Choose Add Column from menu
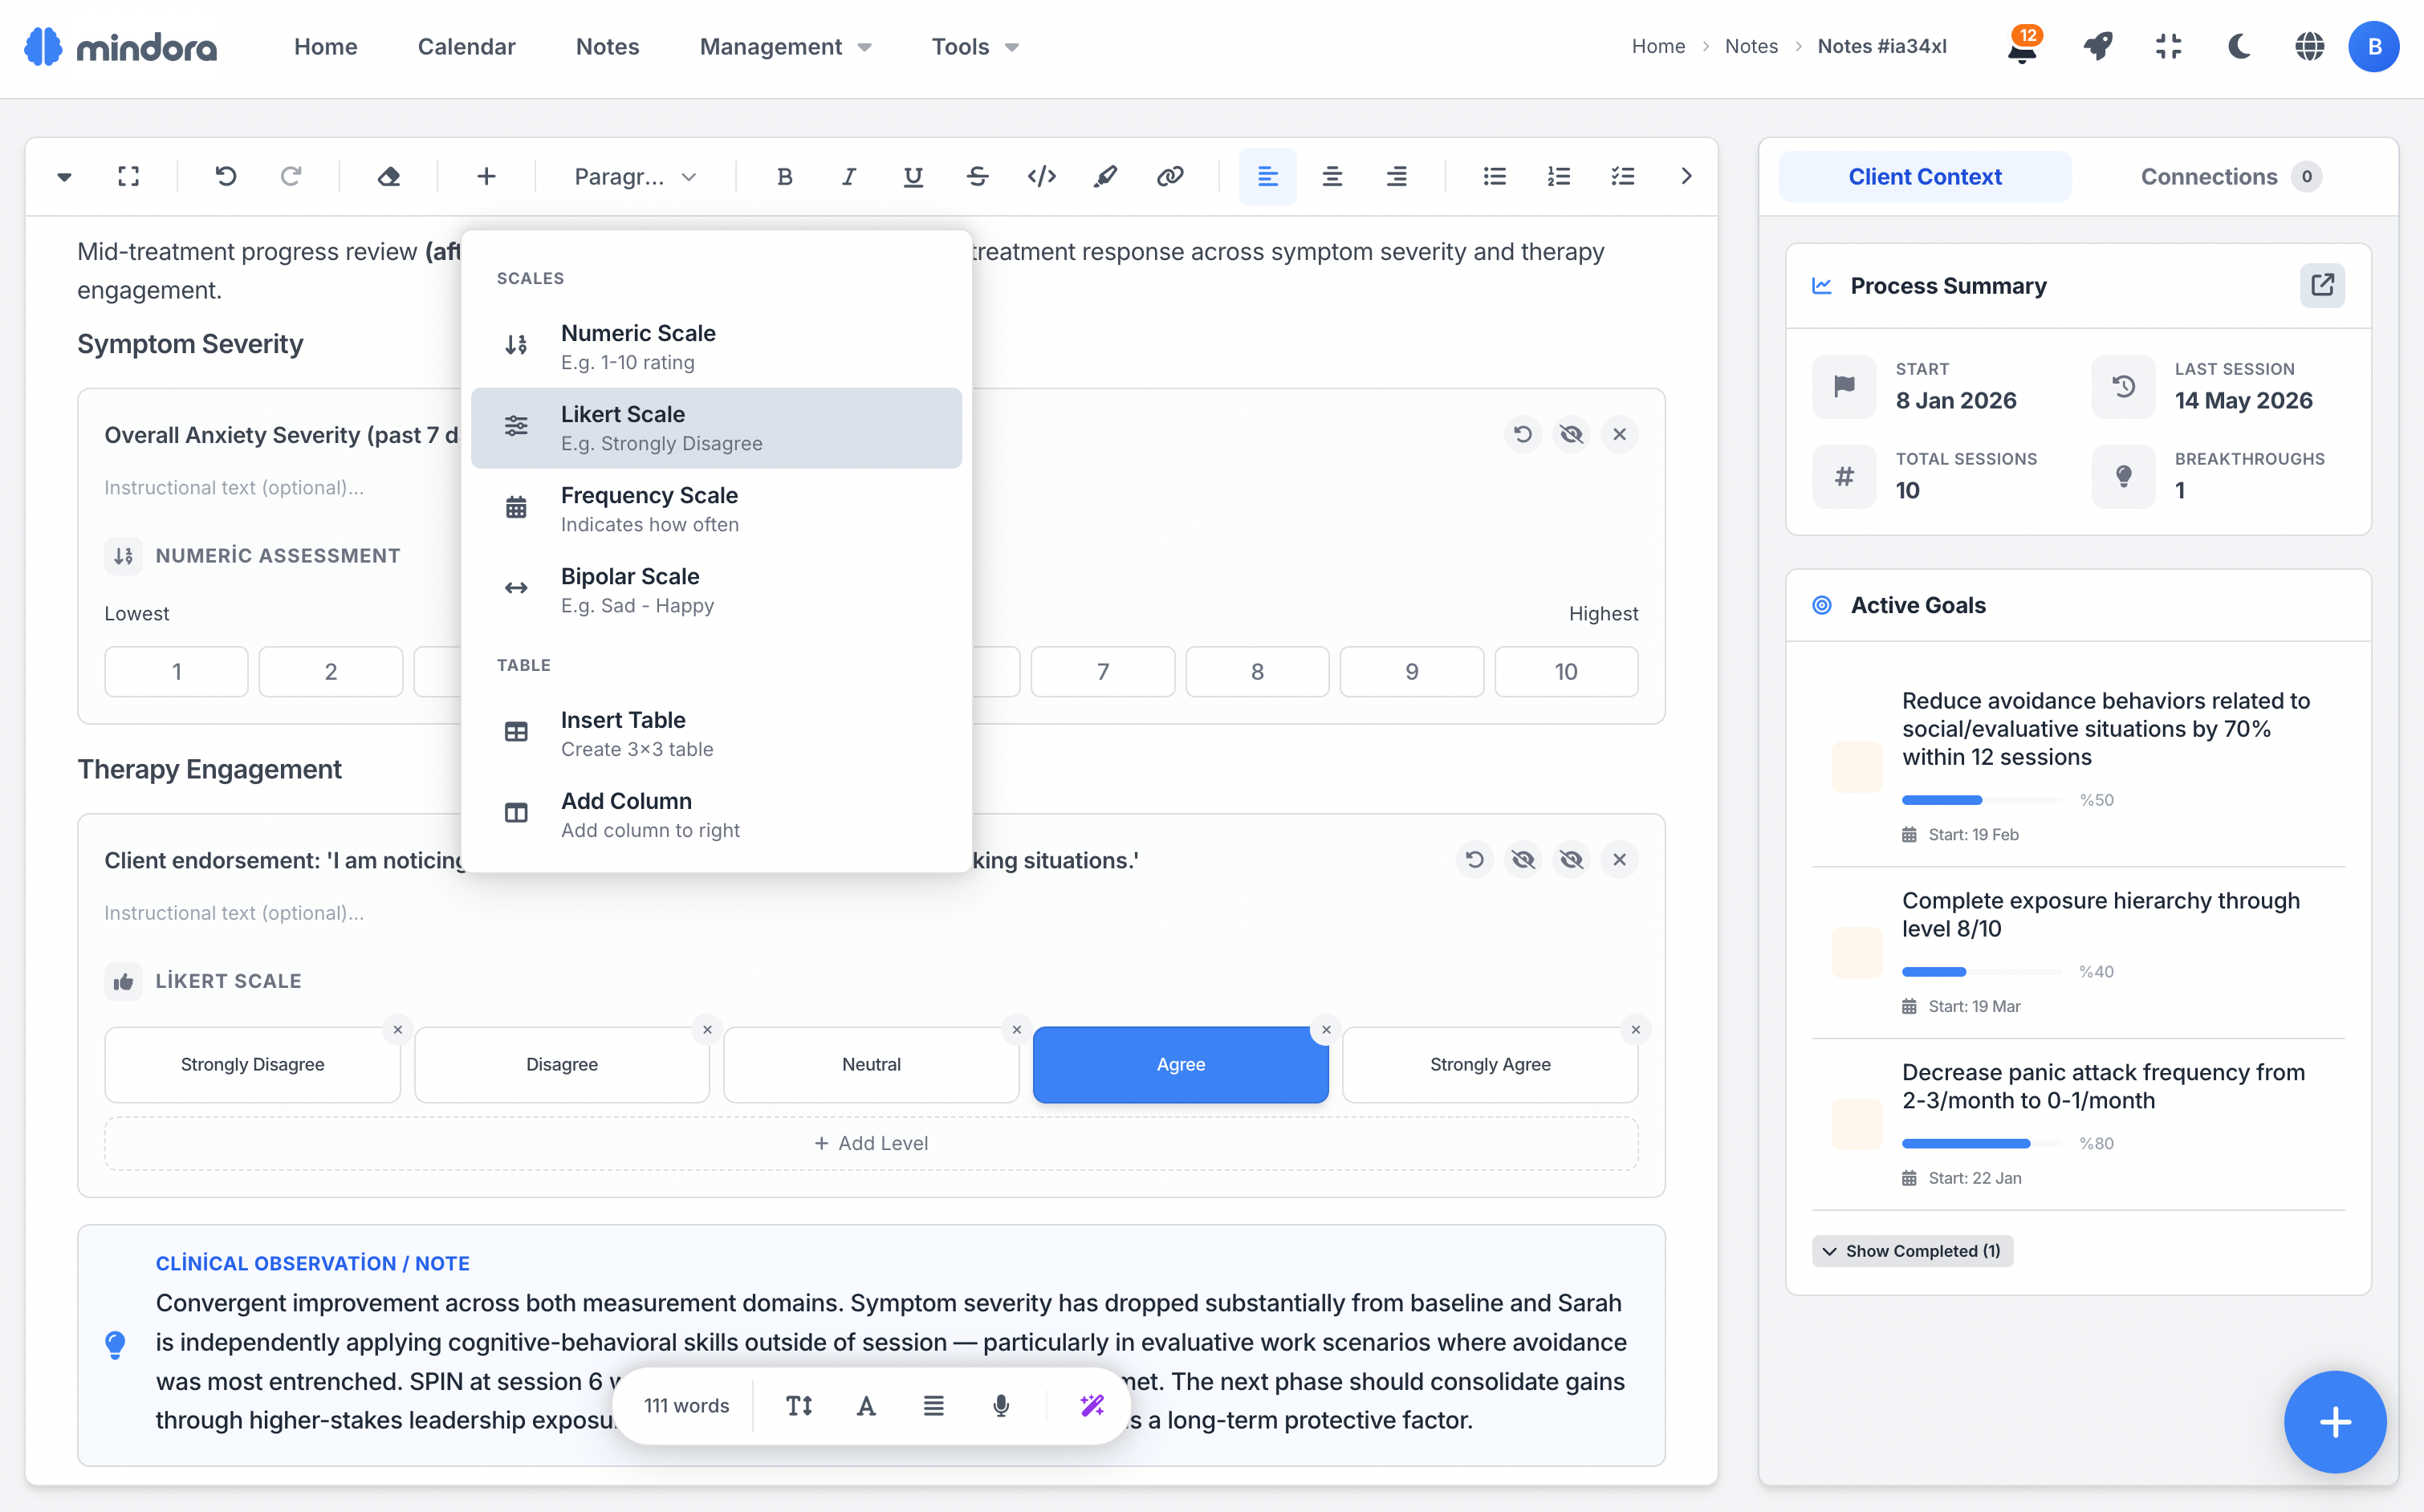Screen dimensions: 2424x1512 [x=716, y=815]
